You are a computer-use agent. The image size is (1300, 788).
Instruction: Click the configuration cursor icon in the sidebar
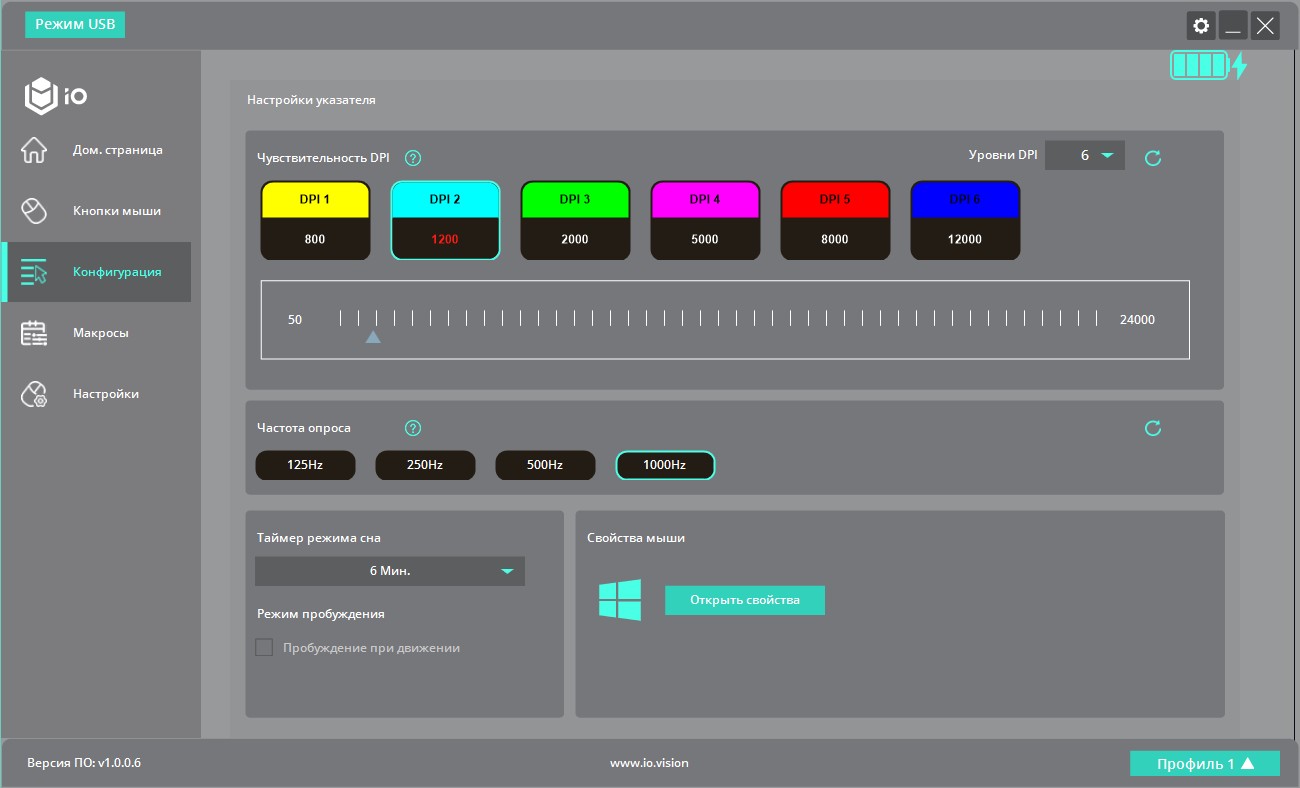(x=34, y=272)
